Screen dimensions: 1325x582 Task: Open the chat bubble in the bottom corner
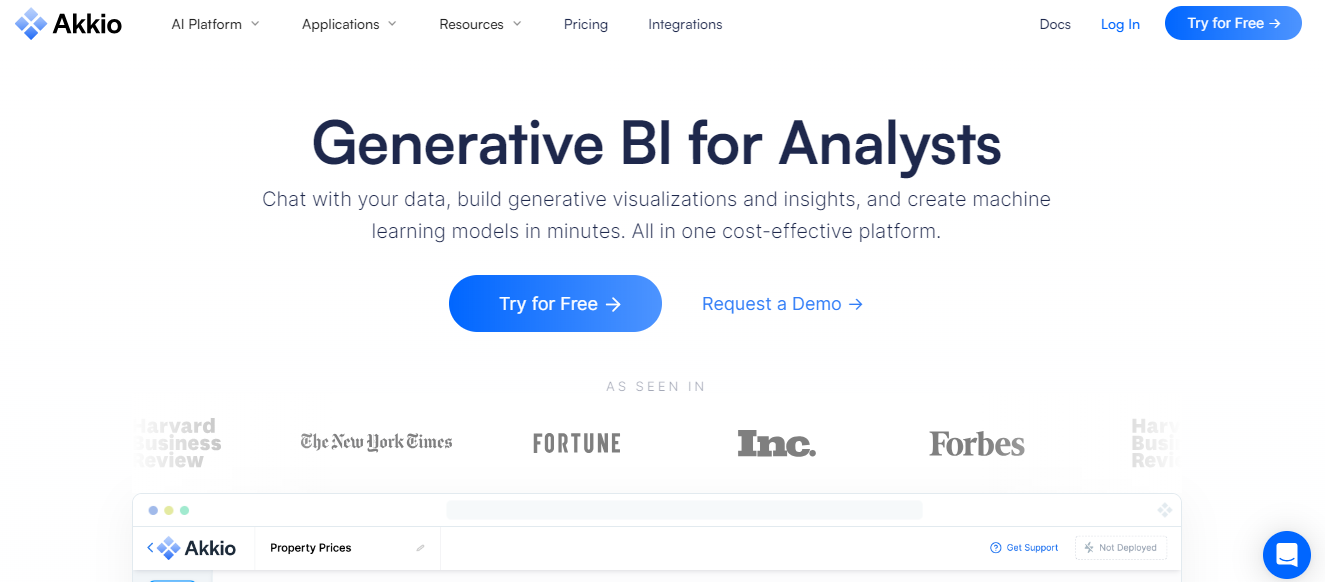coord(1286,555)
